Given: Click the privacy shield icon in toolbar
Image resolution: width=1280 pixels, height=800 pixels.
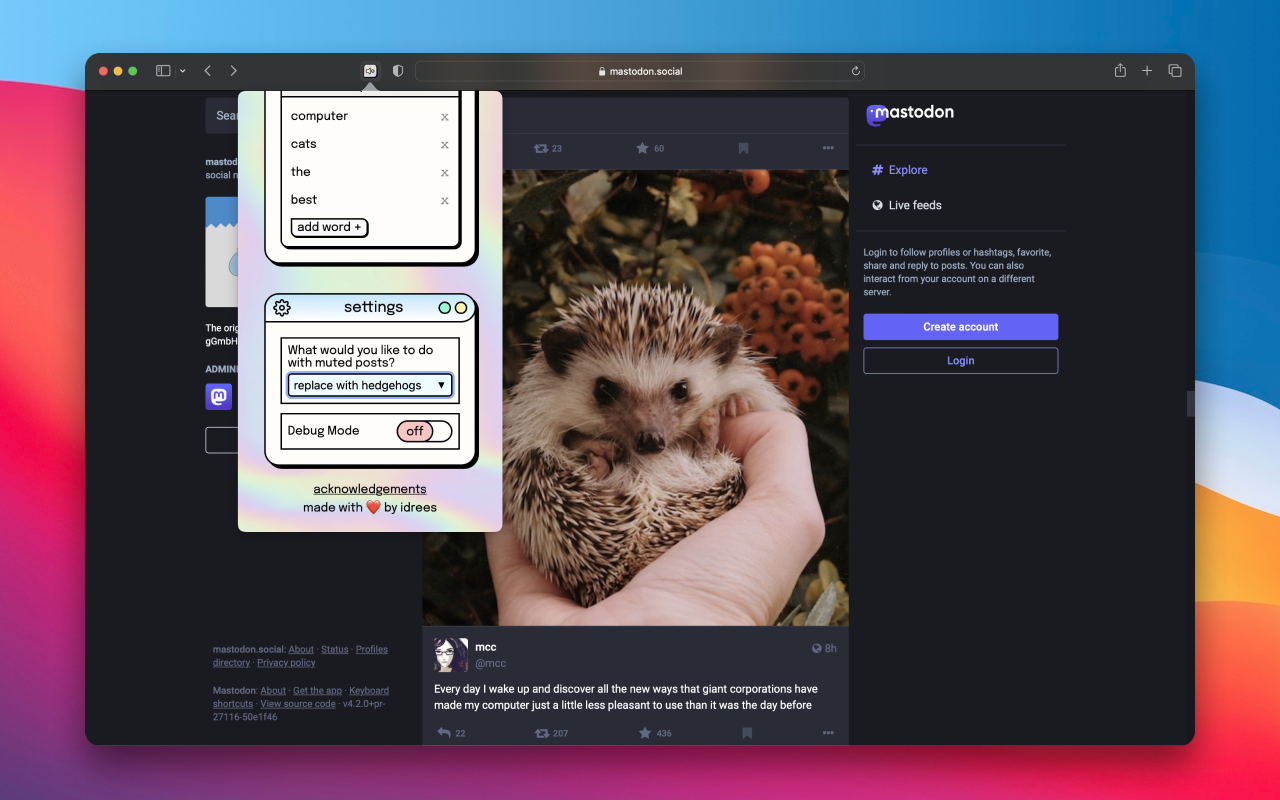Looking at the screenshot, I should coord(398,71).
